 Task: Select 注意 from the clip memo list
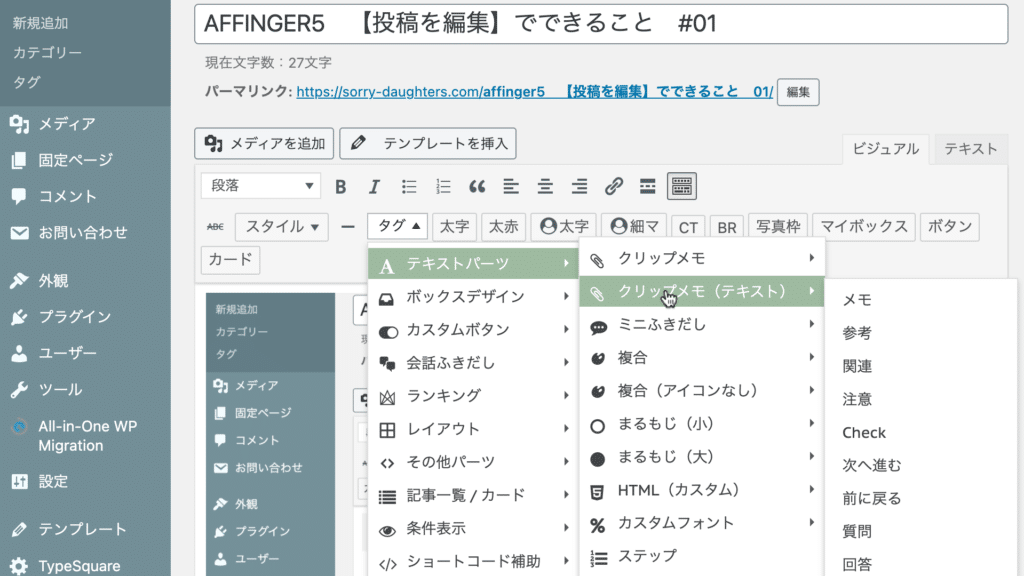coord(857,399)
